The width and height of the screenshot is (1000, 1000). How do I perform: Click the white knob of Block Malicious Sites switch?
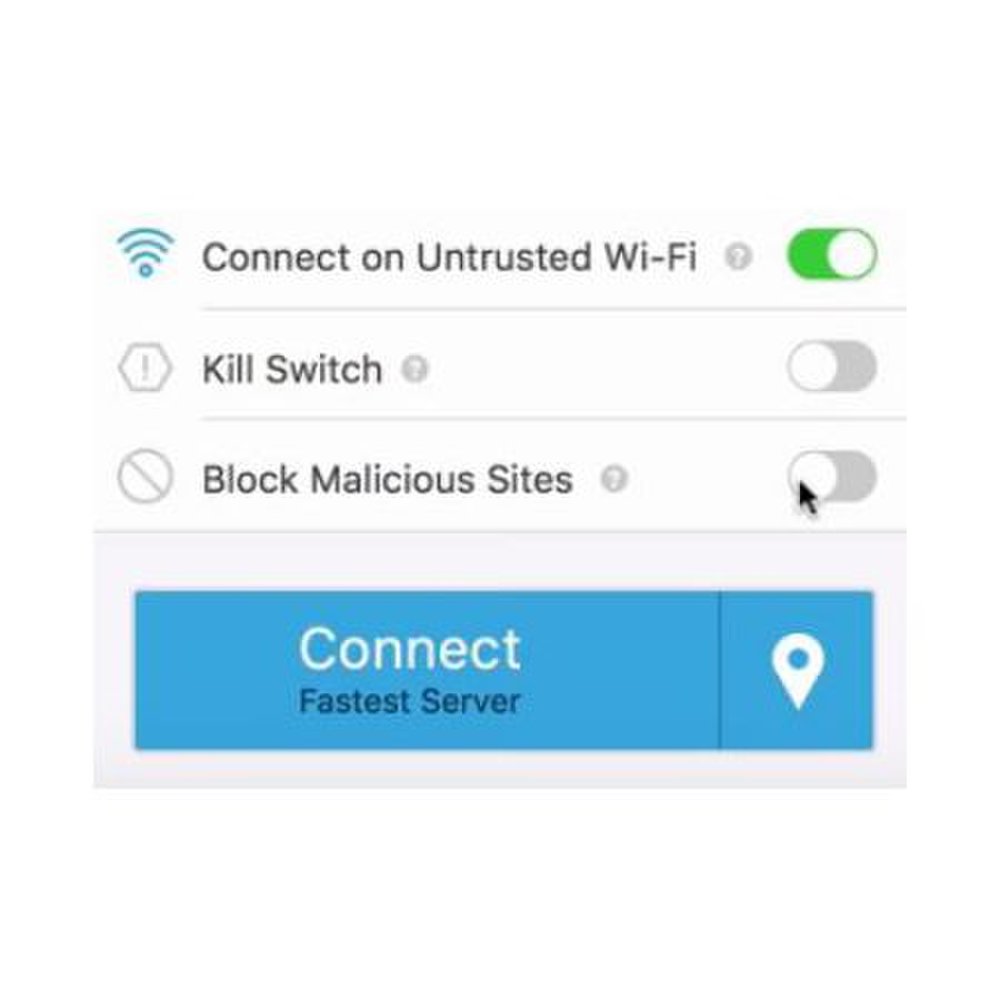pos(812,476)
